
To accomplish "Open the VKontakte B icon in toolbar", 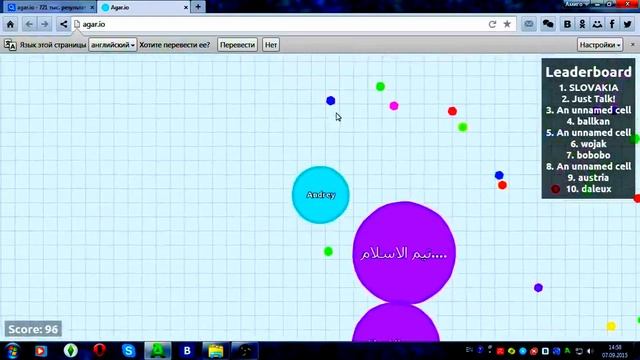I will point(567,24).
